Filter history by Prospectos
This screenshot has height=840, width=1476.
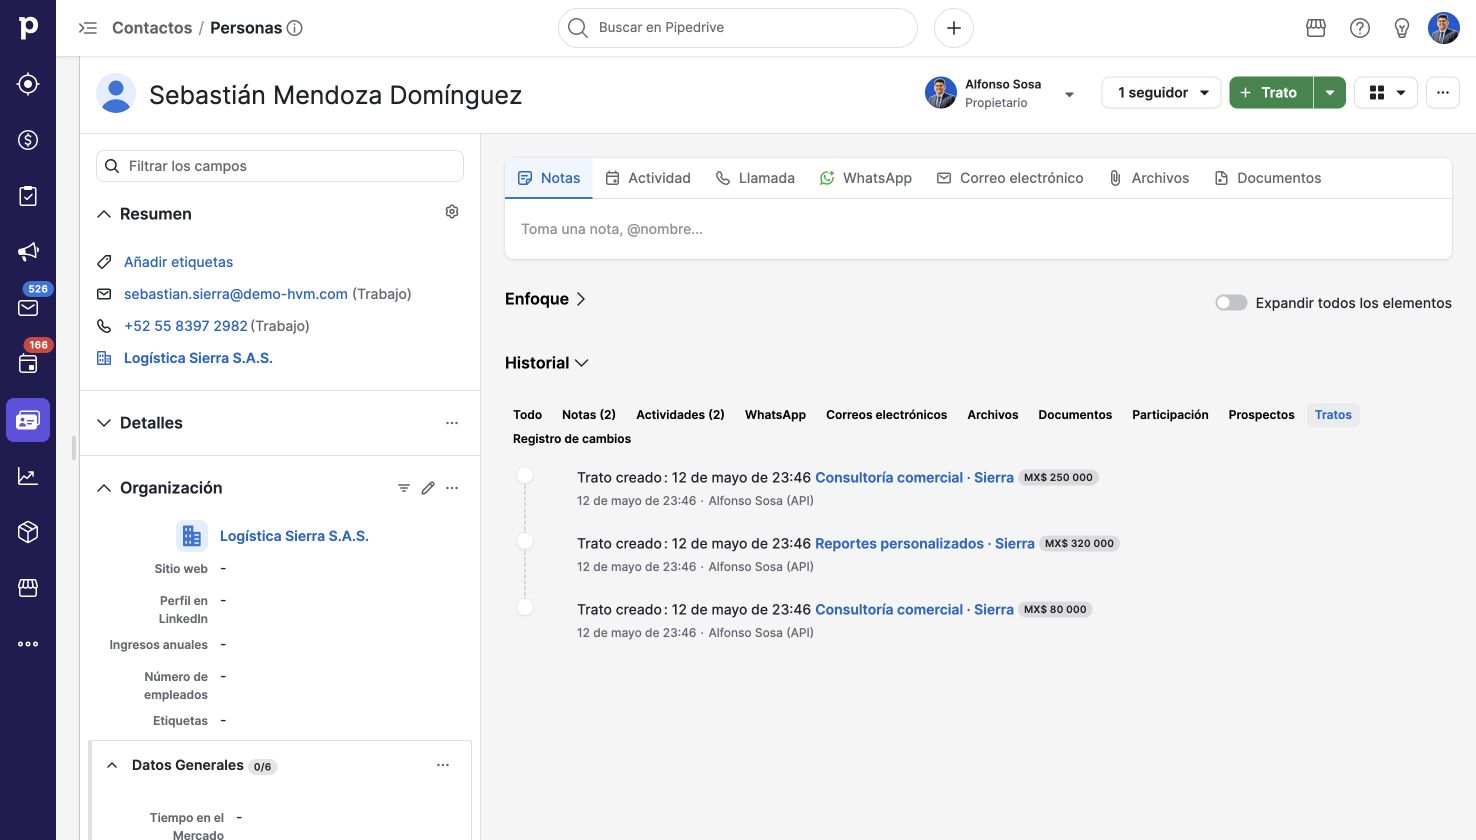coord(1261,415)
